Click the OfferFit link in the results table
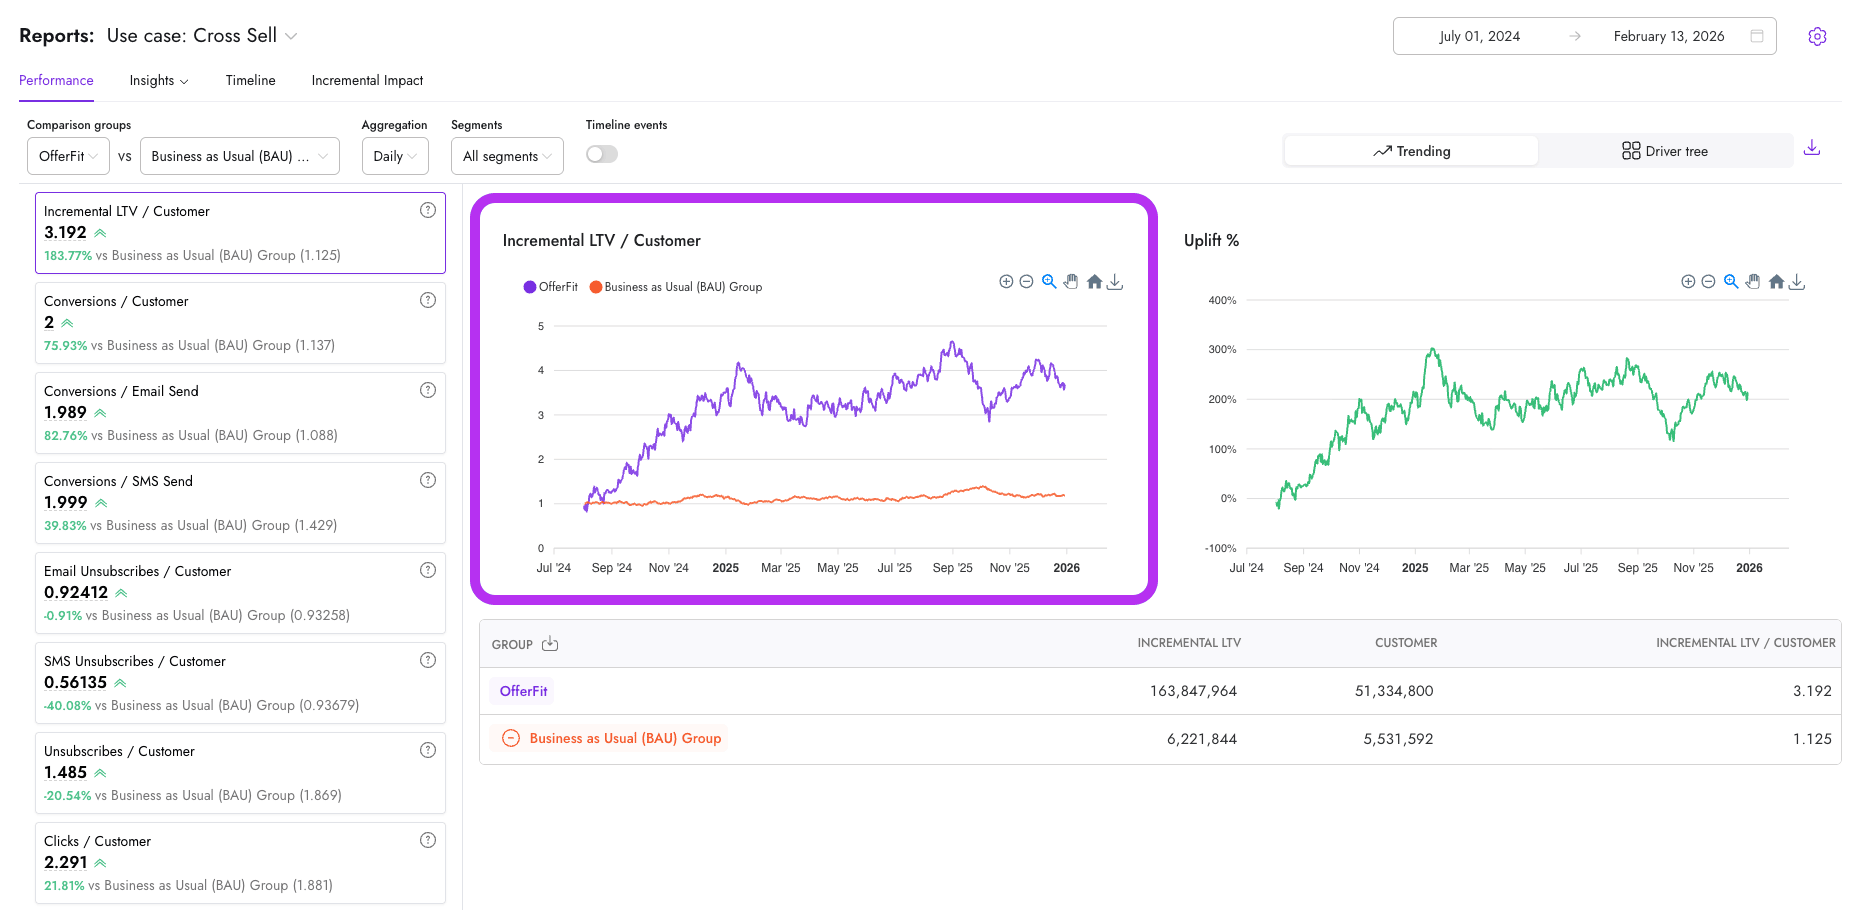This screenshot has height=910, width=1859. pos(521,690)
